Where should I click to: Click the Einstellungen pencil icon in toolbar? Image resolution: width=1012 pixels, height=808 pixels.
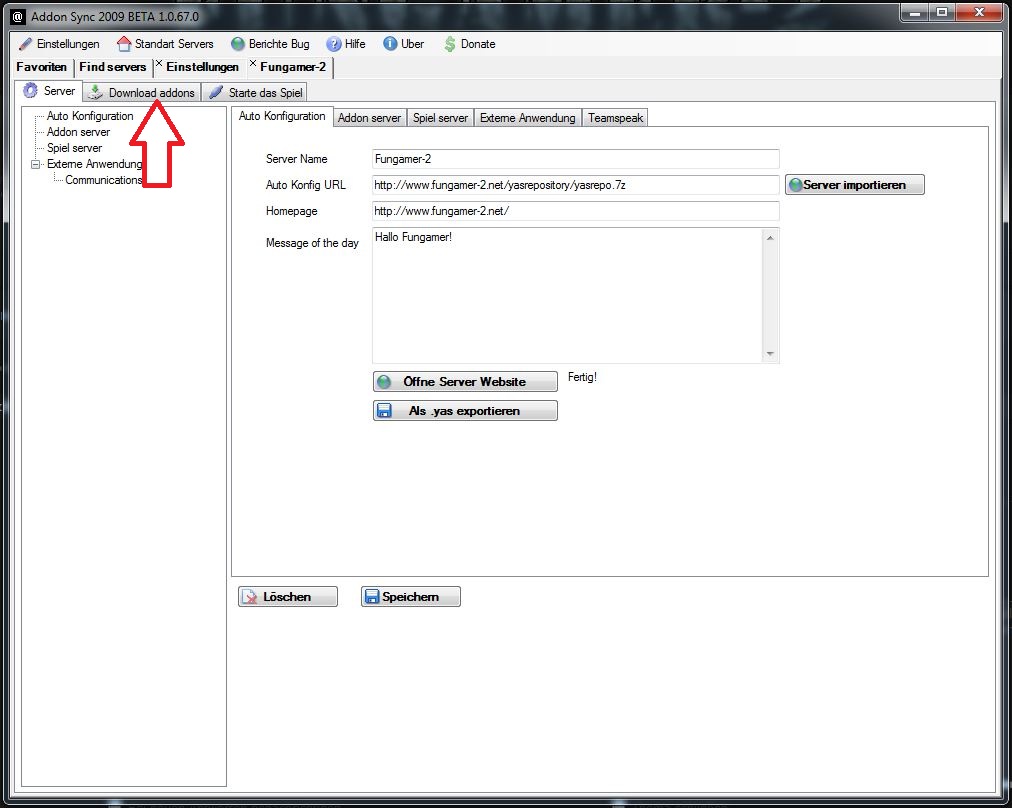pos(26,44)
